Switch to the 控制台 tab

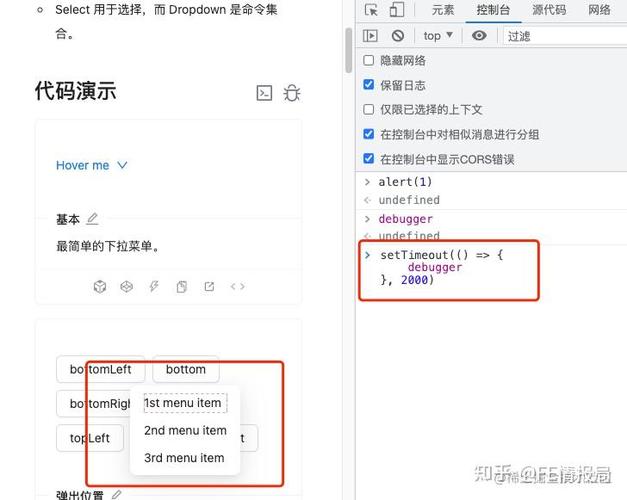point(493,10)
